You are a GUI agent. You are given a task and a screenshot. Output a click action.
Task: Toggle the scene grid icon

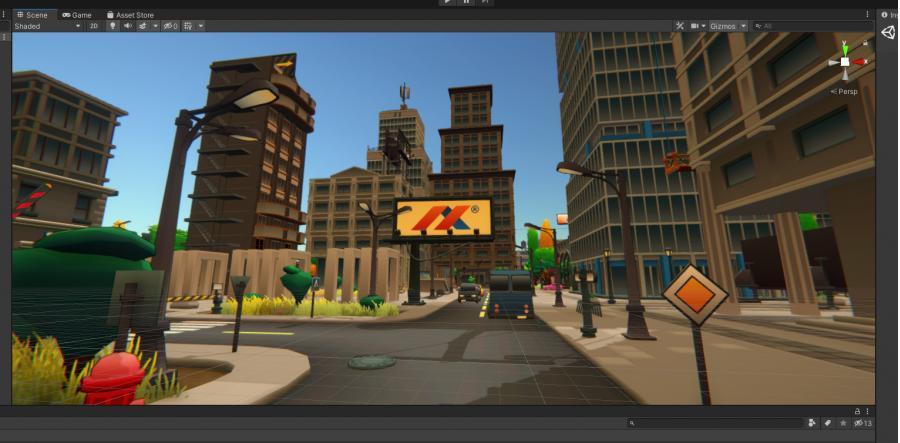188,26
